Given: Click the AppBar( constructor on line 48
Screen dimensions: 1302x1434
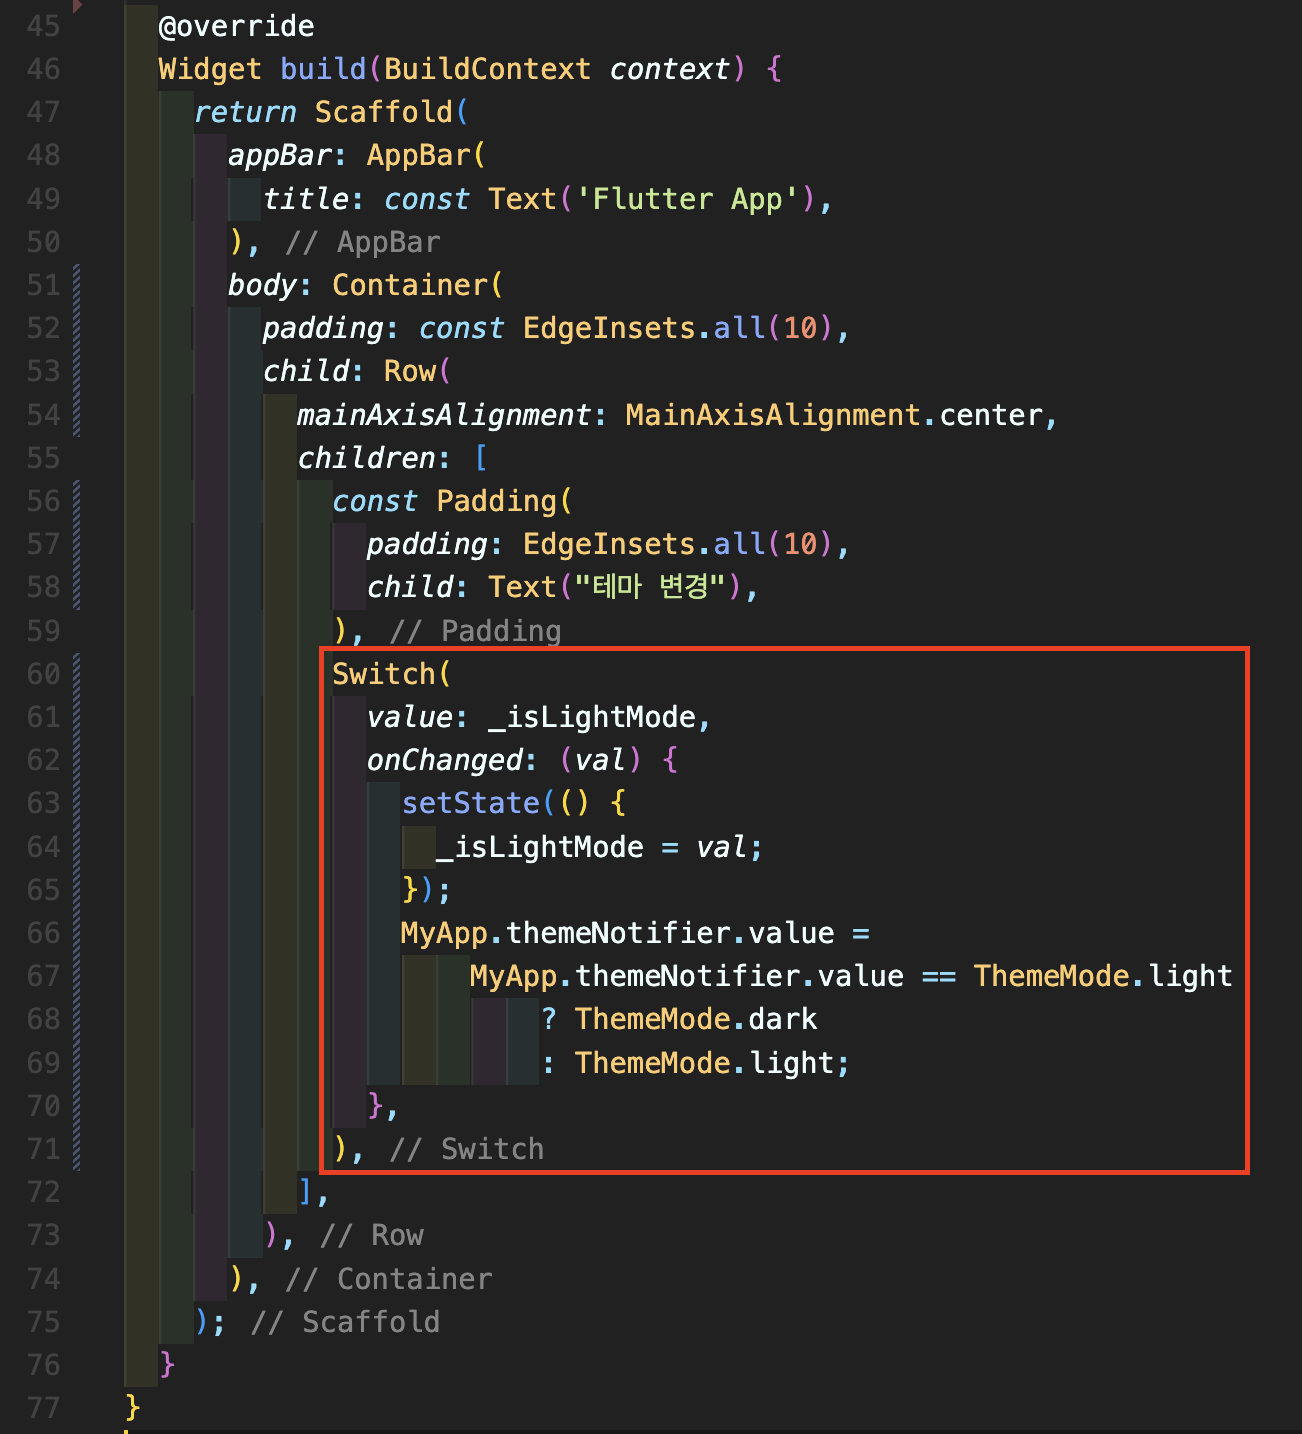Looking at the screenshot, I should pos(426,155).
